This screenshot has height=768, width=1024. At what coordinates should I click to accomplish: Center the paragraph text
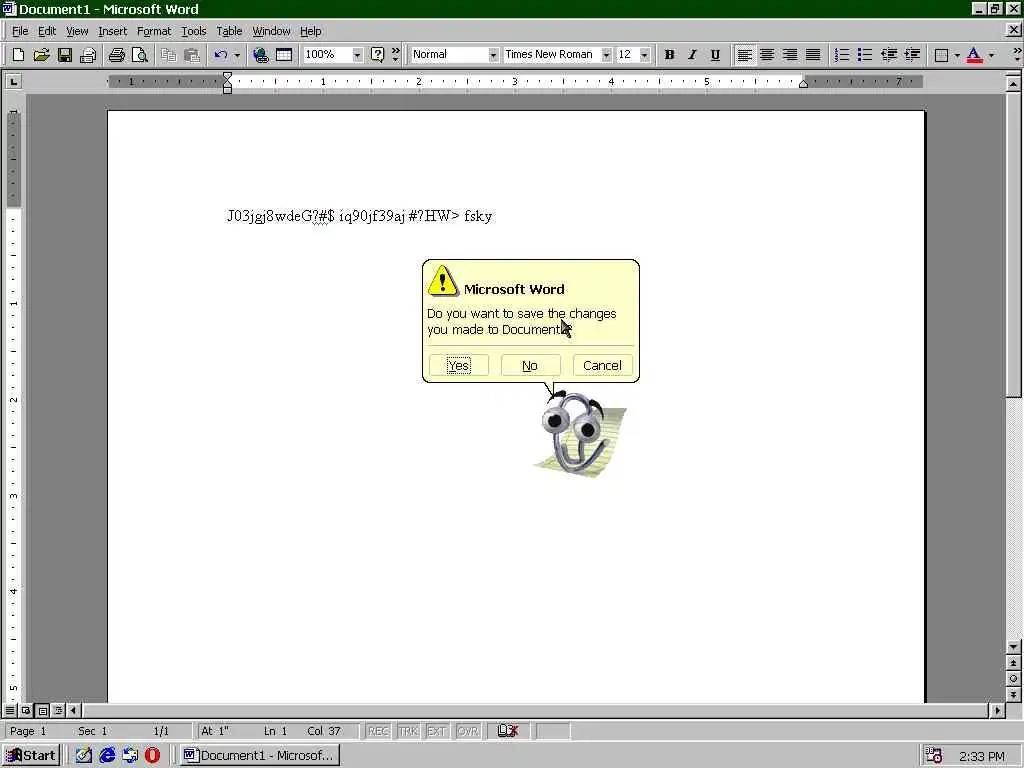767,55
